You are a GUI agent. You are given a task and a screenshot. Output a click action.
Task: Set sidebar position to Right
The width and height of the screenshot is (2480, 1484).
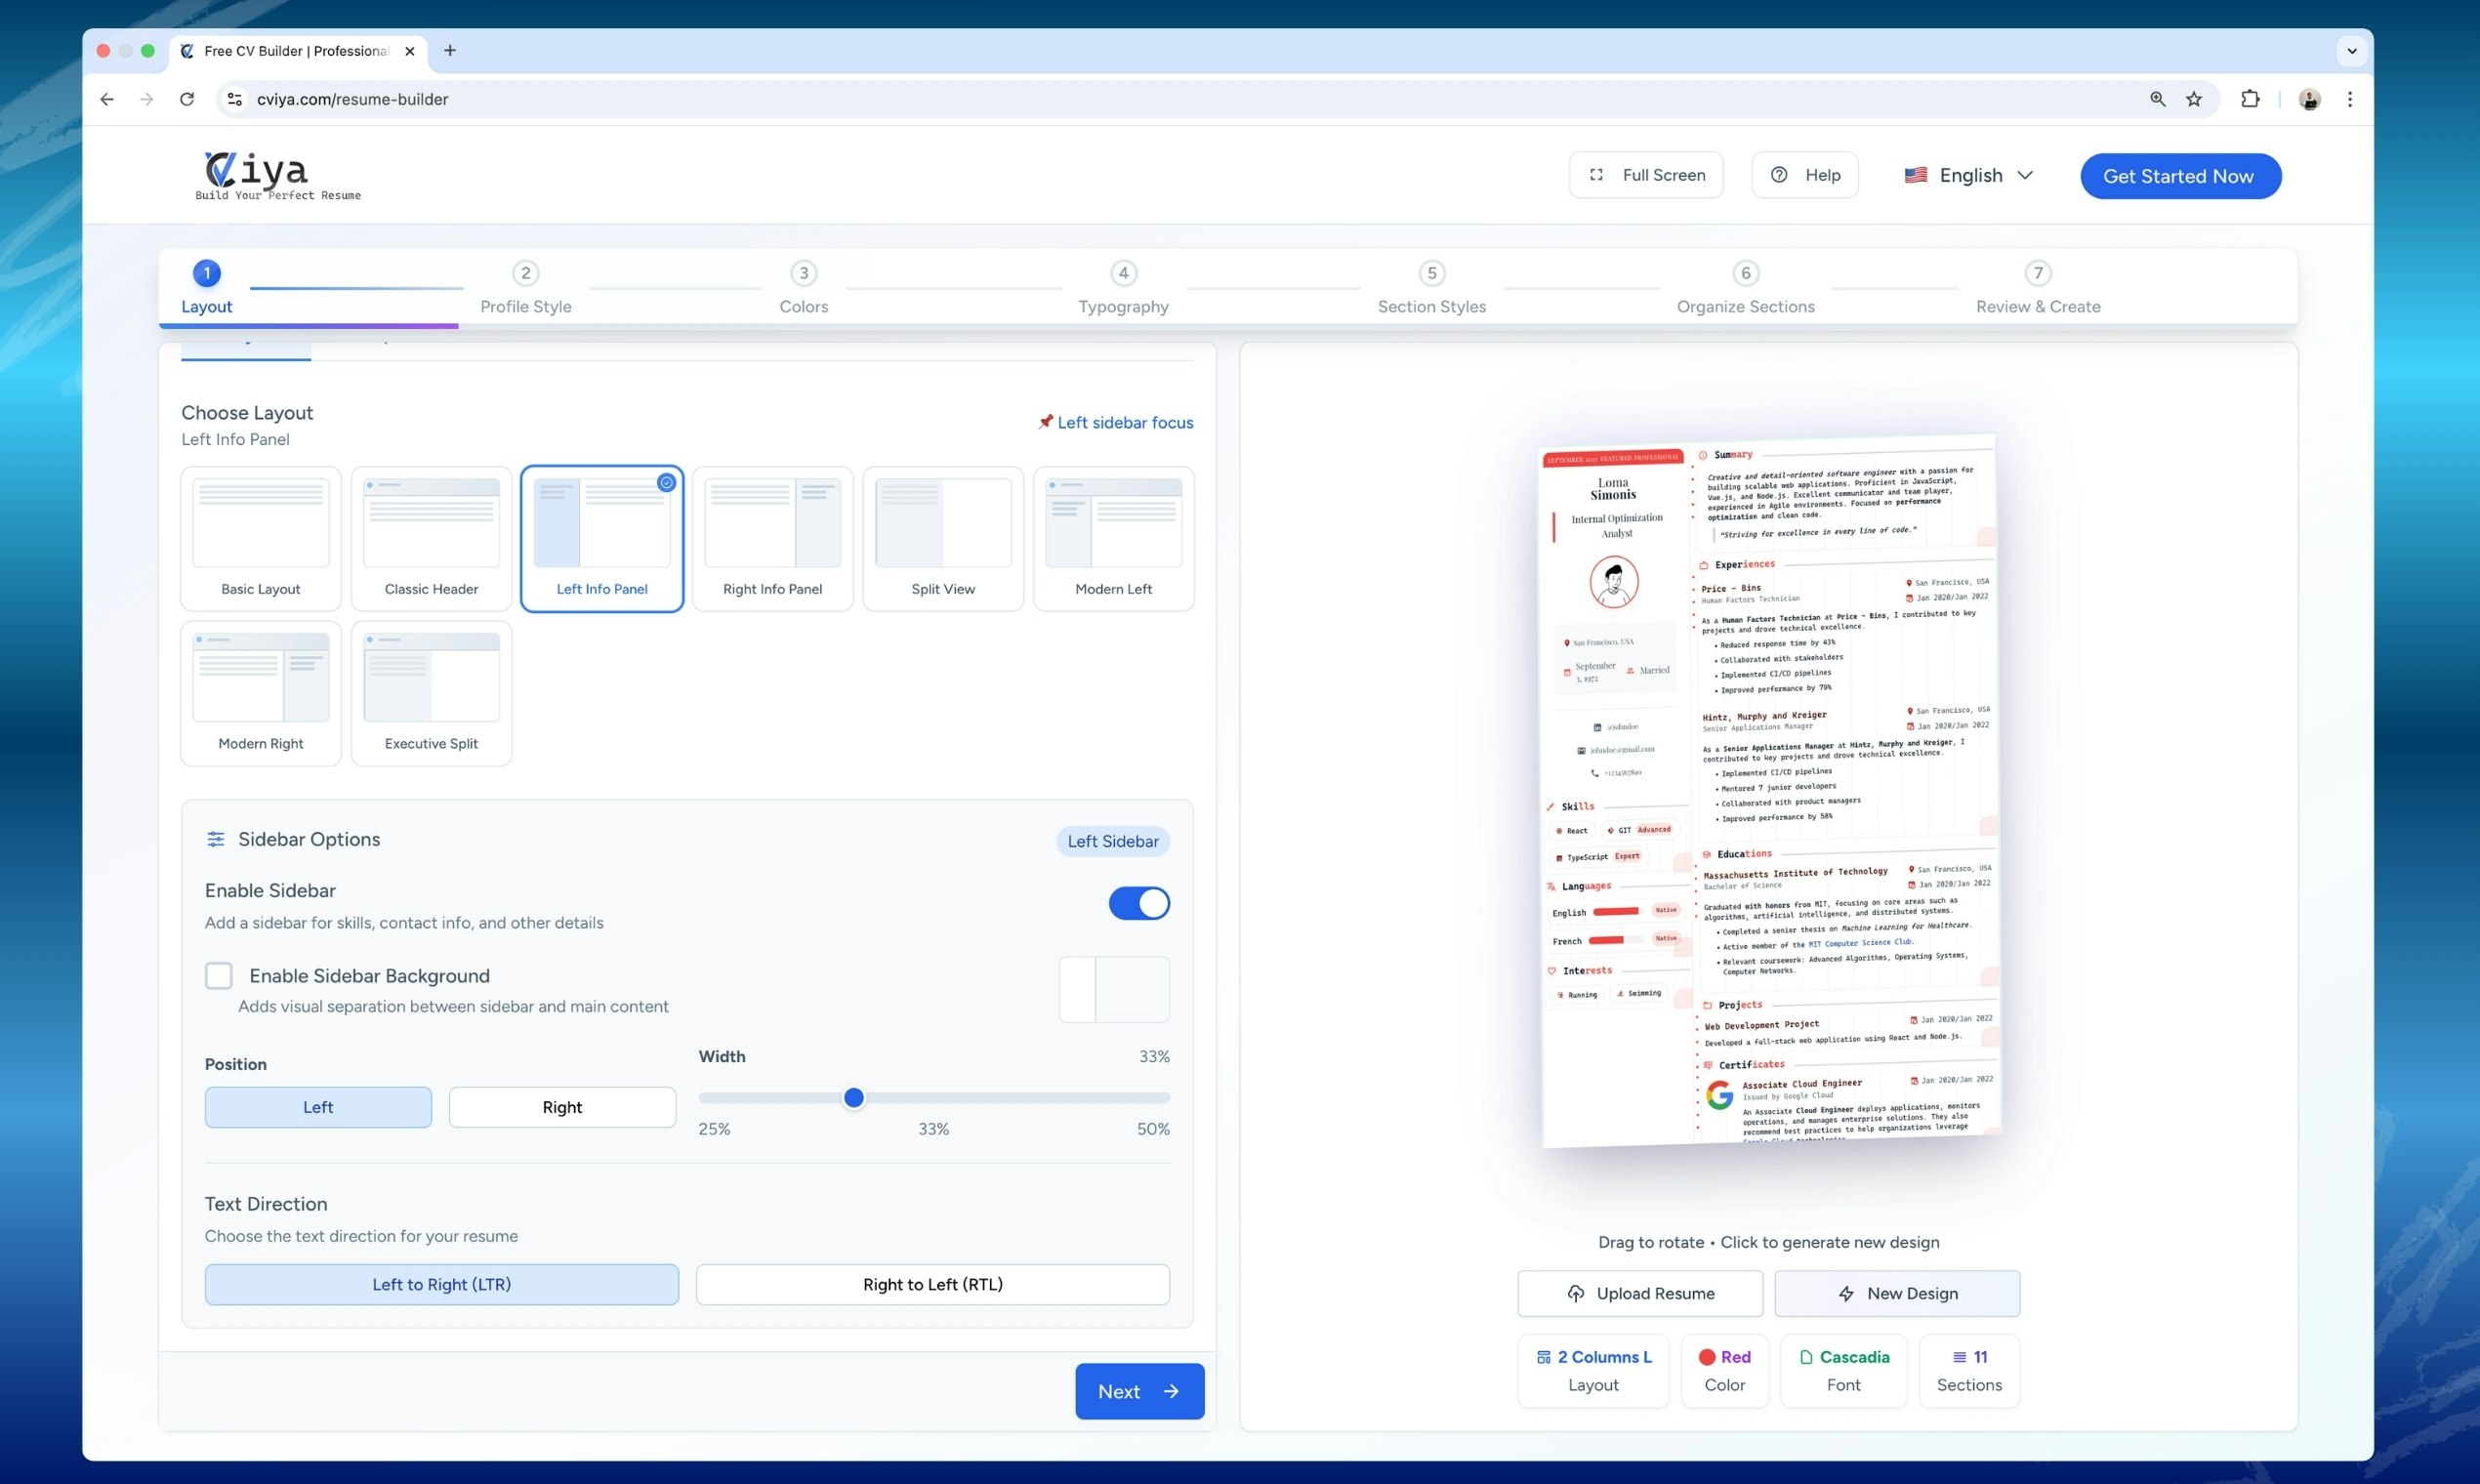coord(562,1107)
